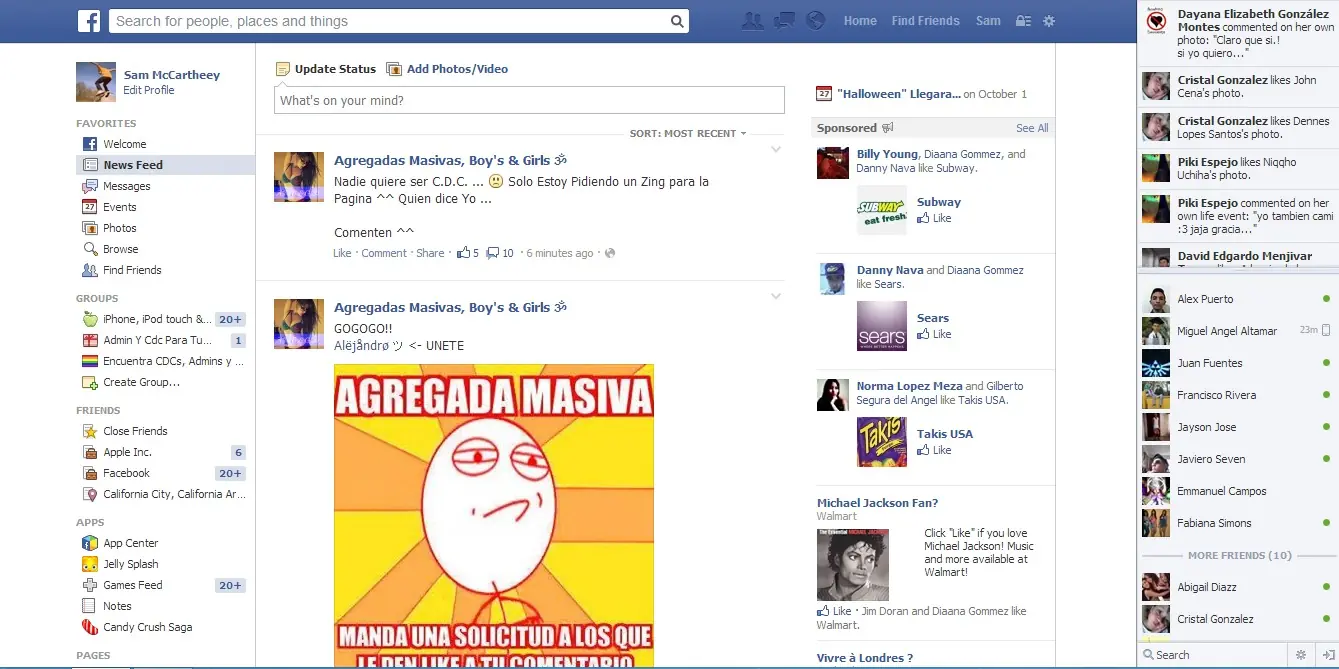This screenshot has height=669, width=1339.
Task: Open chat with Alex Puerto
Action: (1238, 299)
